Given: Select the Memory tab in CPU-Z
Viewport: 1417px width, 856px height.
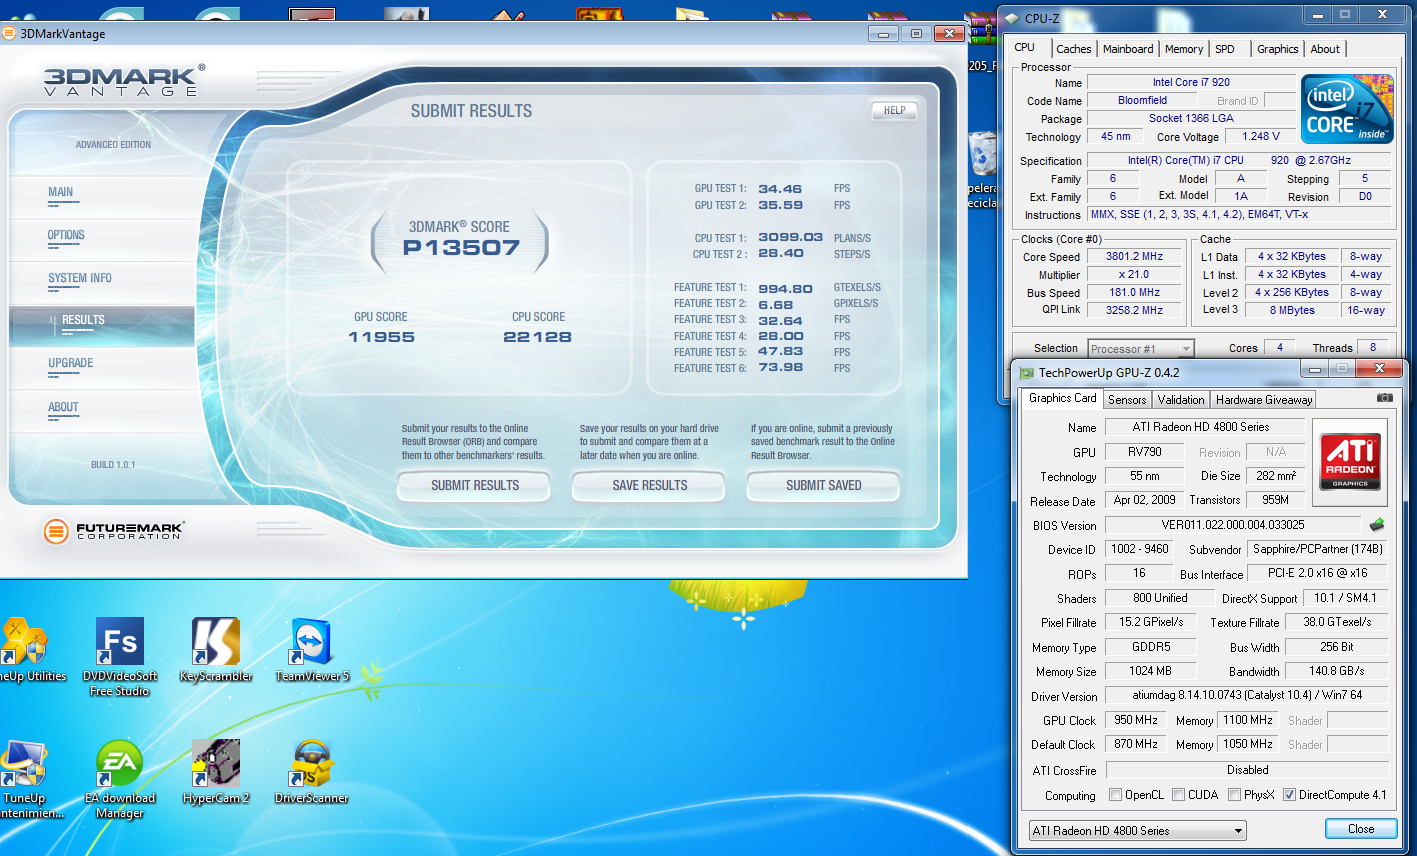Looking at the screenshot, I should click(1184, 49).
